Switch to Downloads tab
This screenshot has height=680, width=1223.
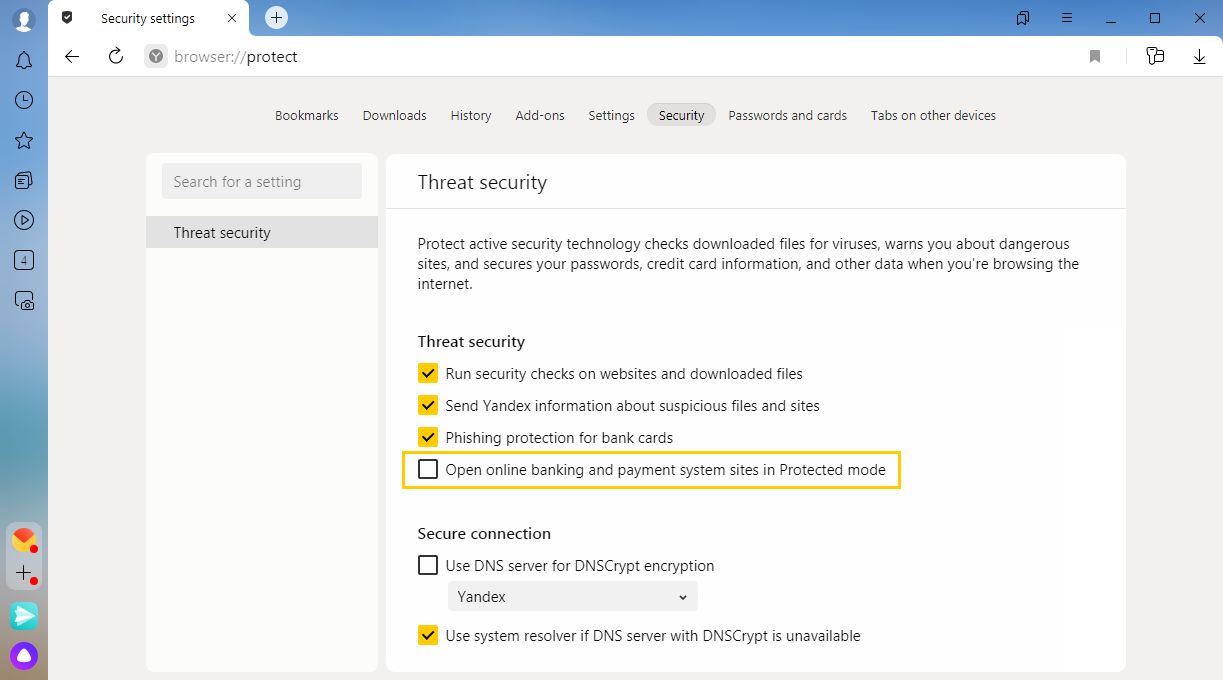click(x=394, y=116)
